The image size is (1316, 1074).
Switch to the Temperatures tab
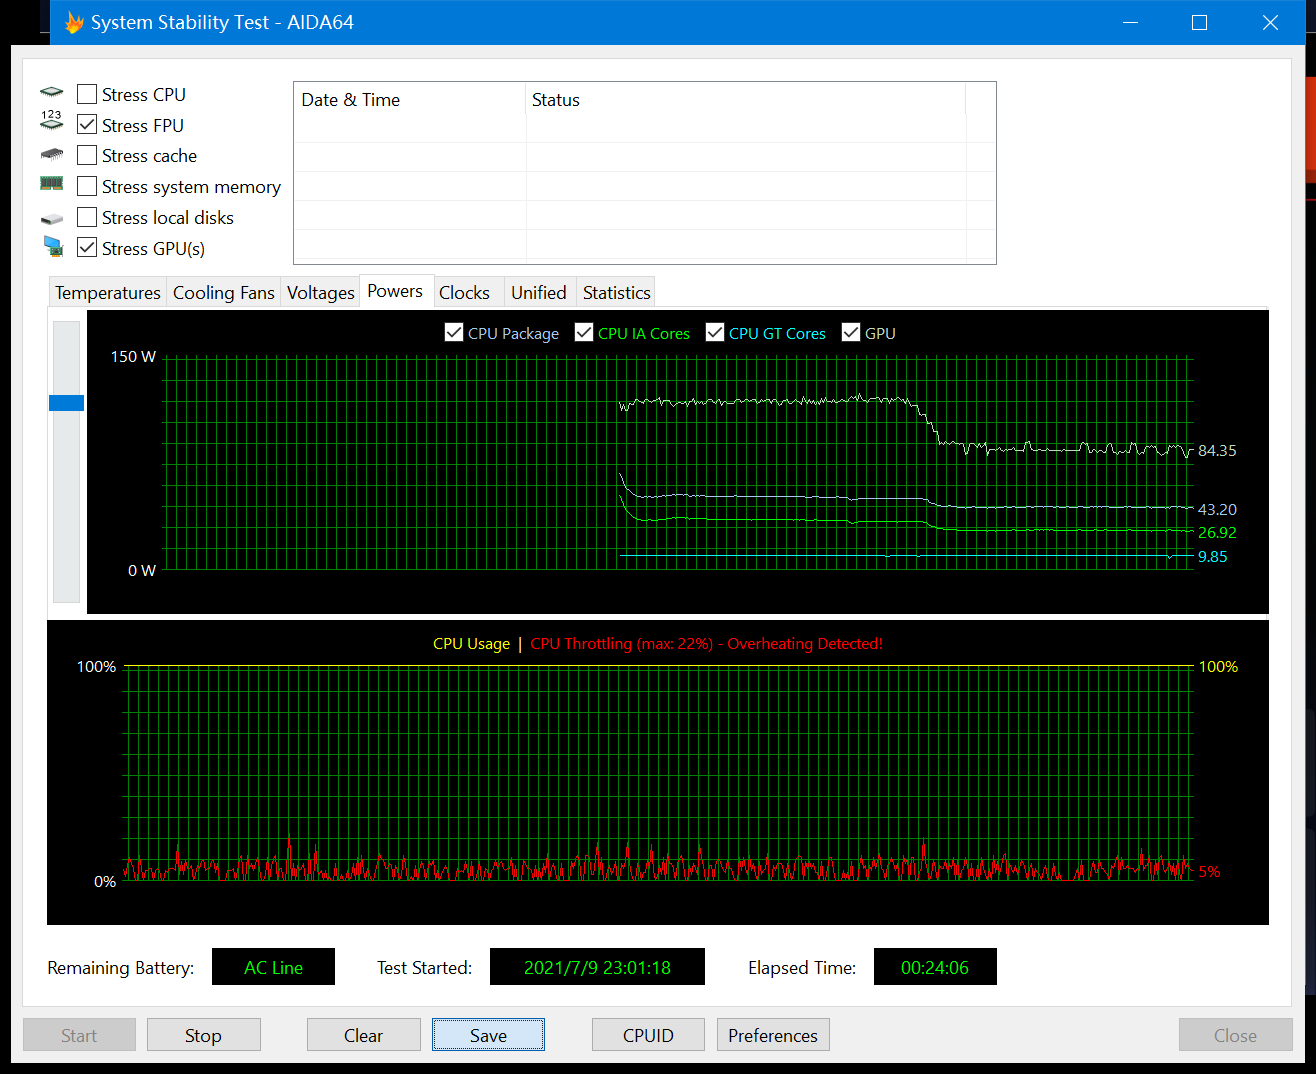[108, 292]
